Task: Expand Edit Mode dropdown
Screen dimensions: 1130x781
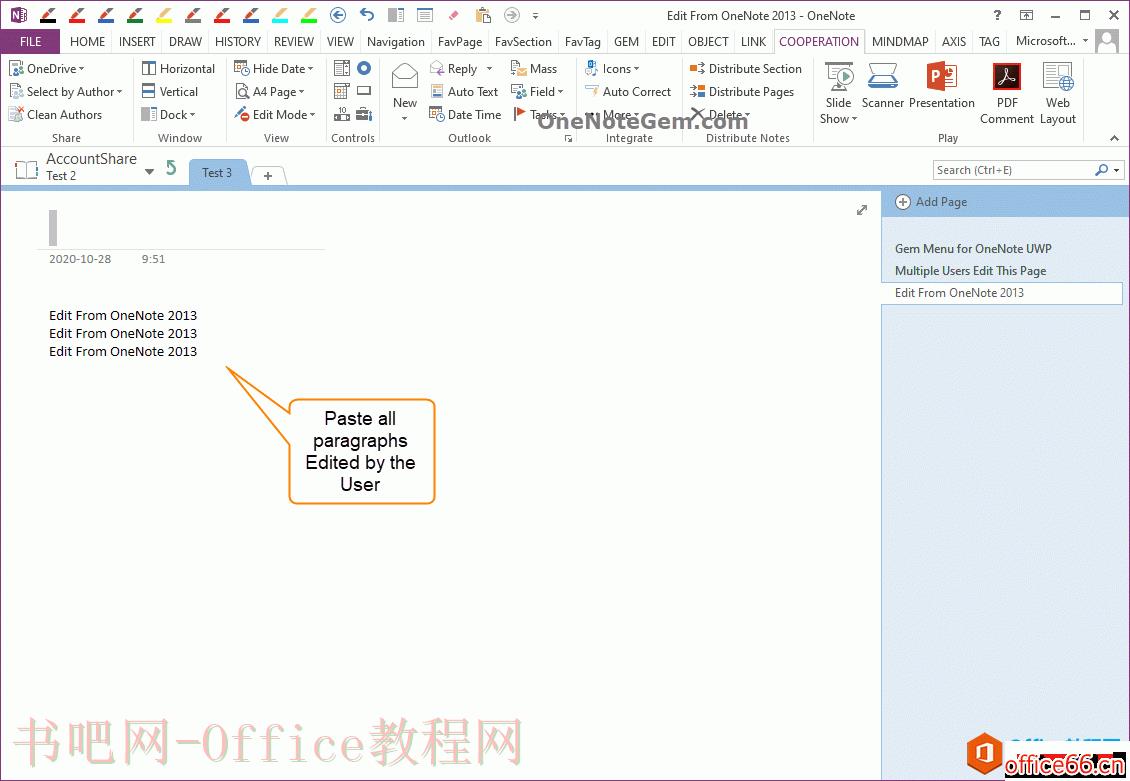Action: click(x=275, y=115)
